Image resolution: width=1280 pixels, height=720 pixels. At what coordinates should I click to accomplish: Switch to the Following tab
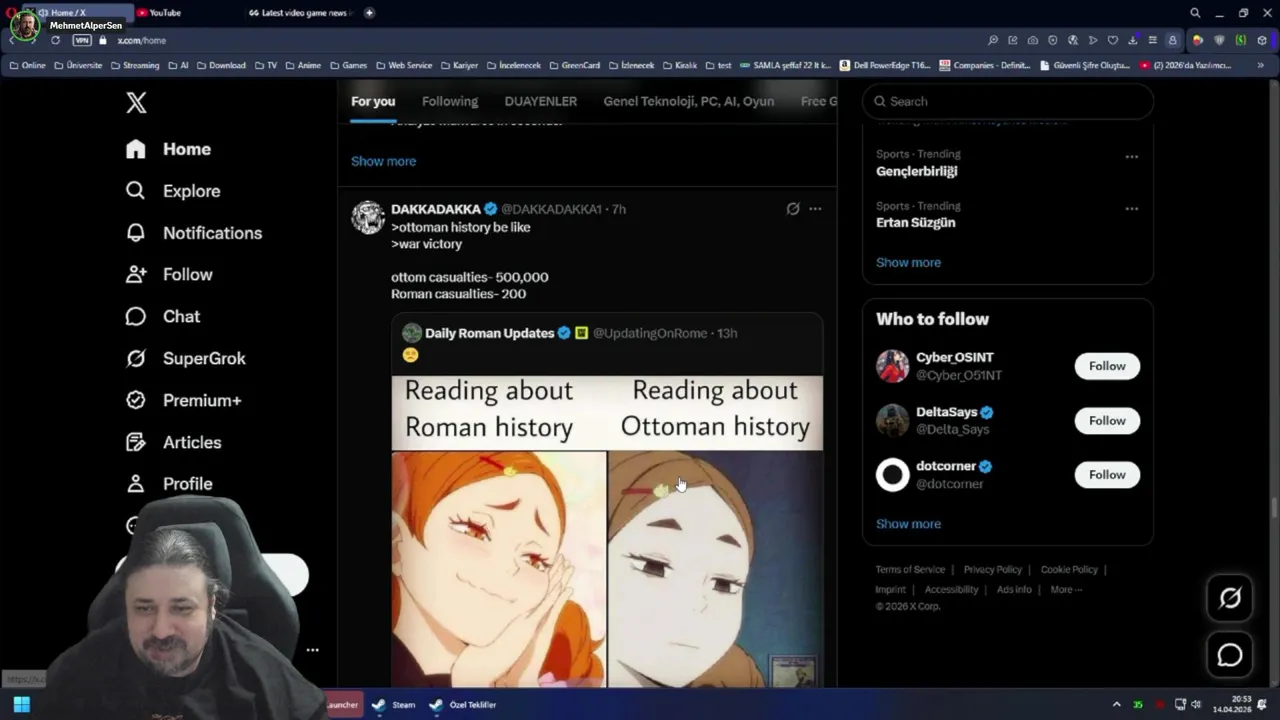tap(450, 101)
